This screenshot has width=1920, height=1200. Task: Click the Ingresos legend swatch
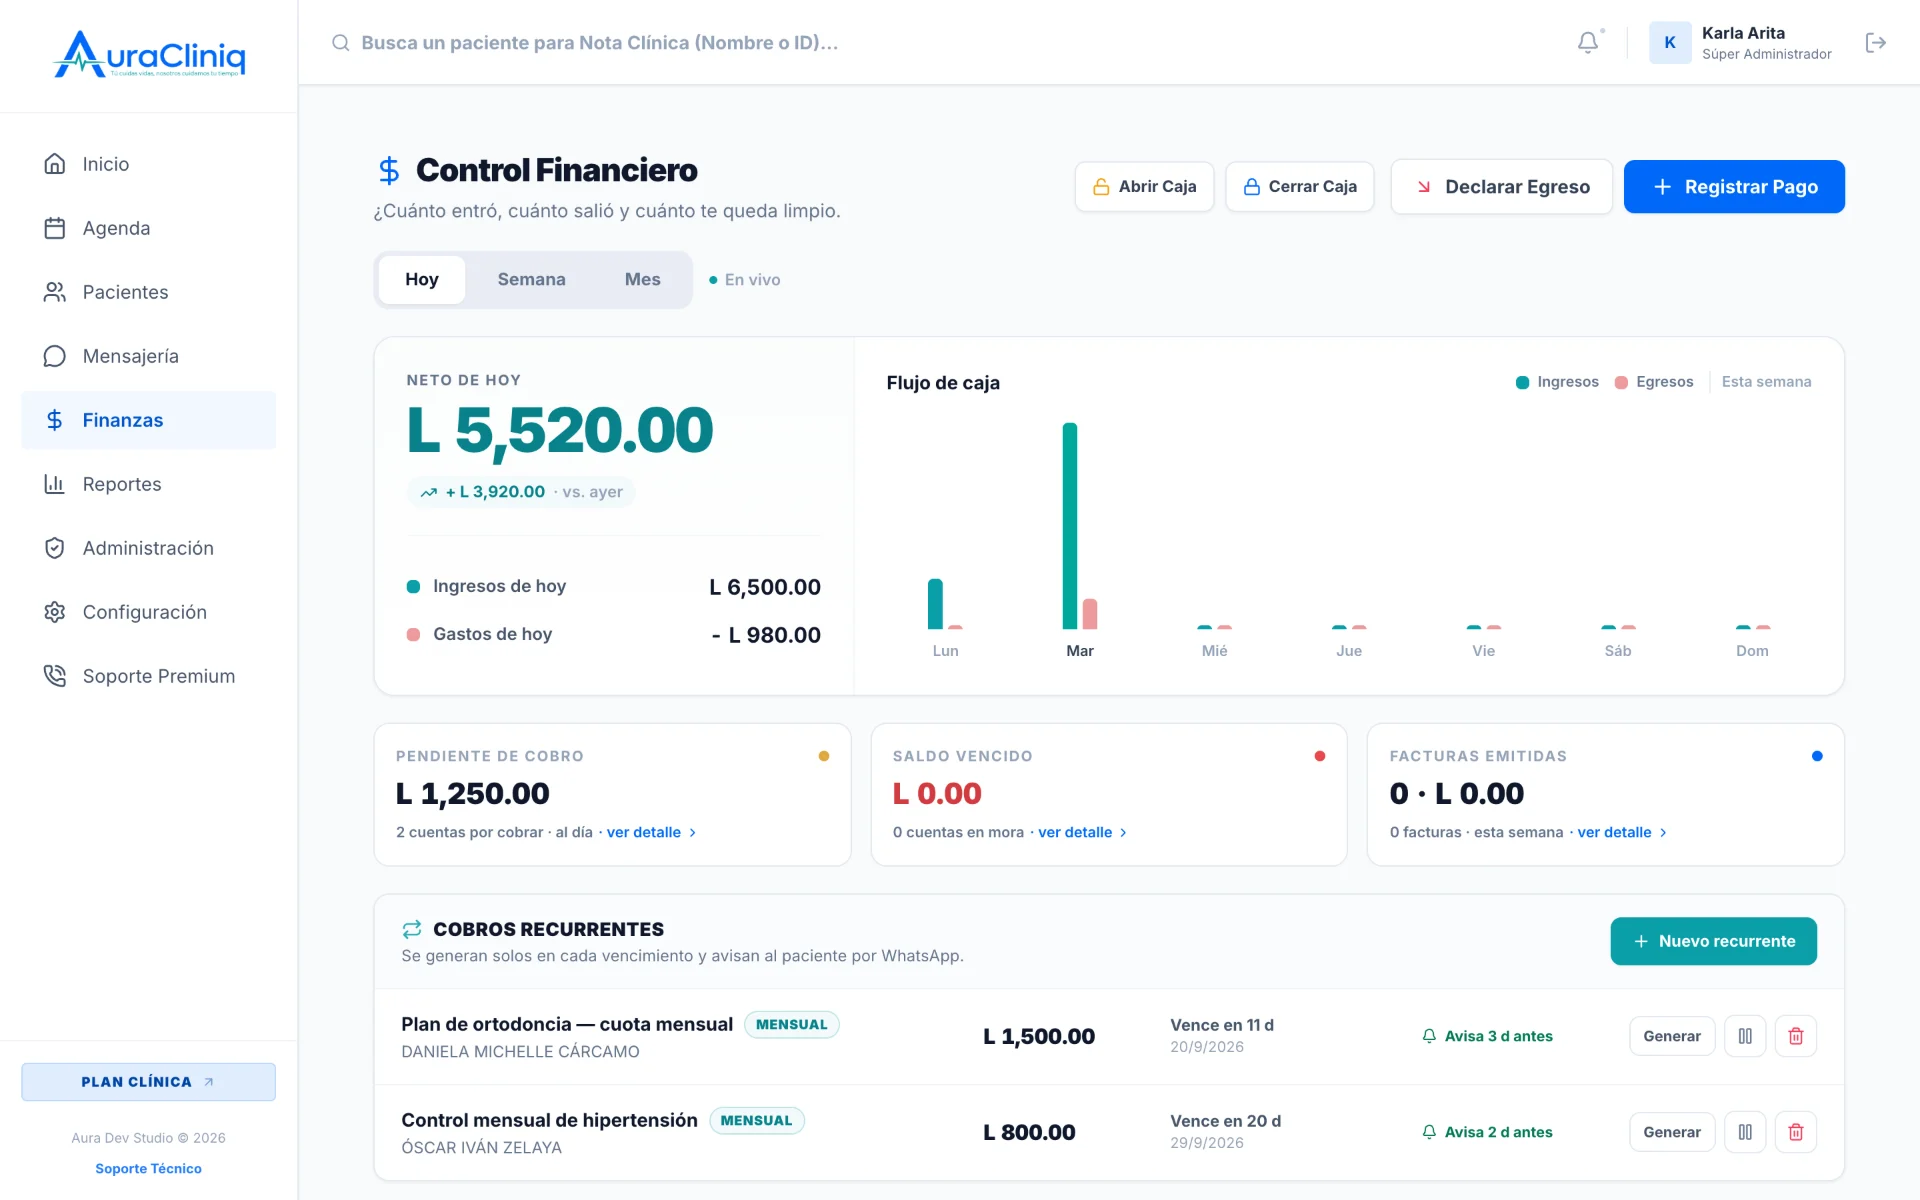(x=1522, y=382)
